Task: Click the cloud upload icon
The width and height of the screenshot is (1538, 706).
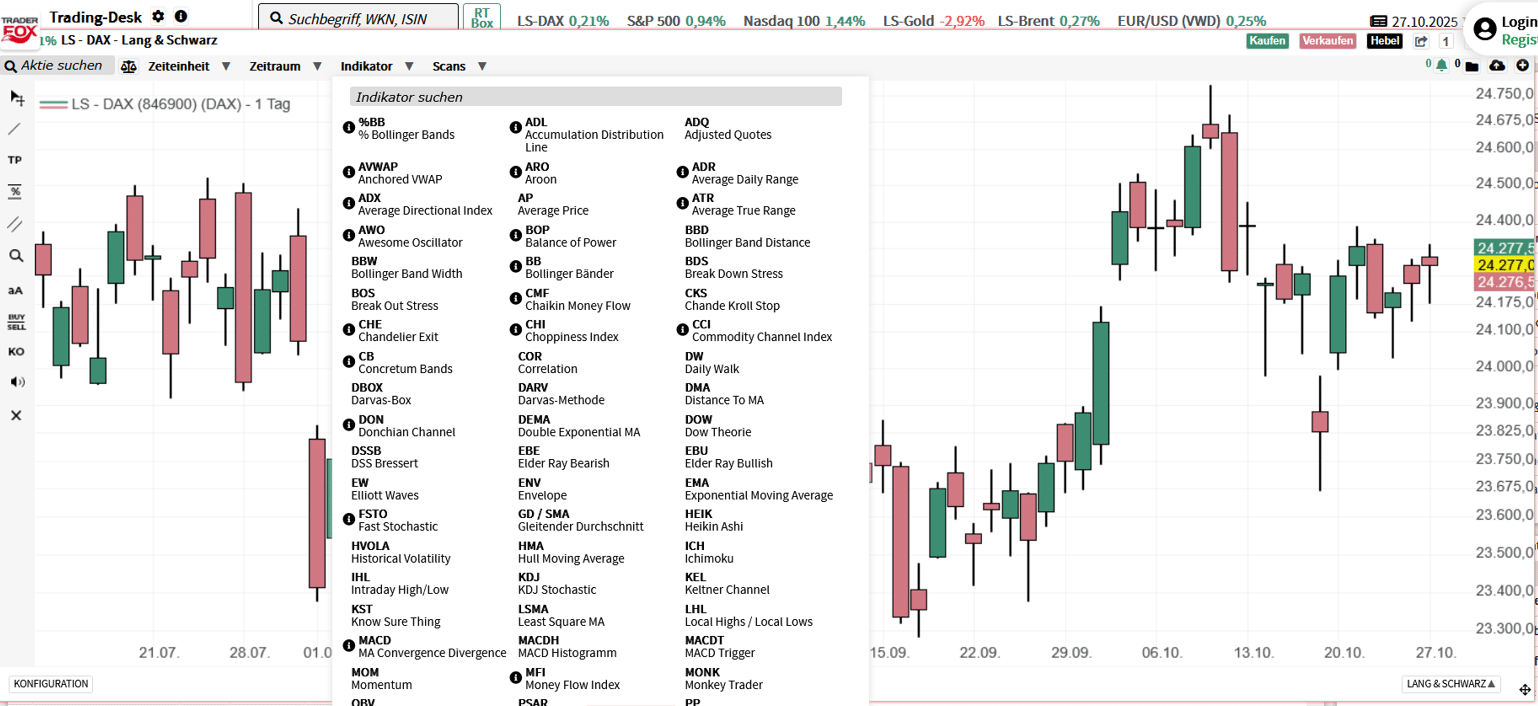Action: [1496, 65]
